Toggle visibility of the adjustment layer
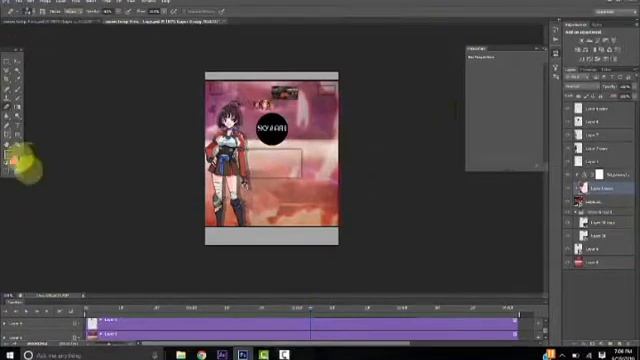 pyautogui.click(x=567, y=175)
